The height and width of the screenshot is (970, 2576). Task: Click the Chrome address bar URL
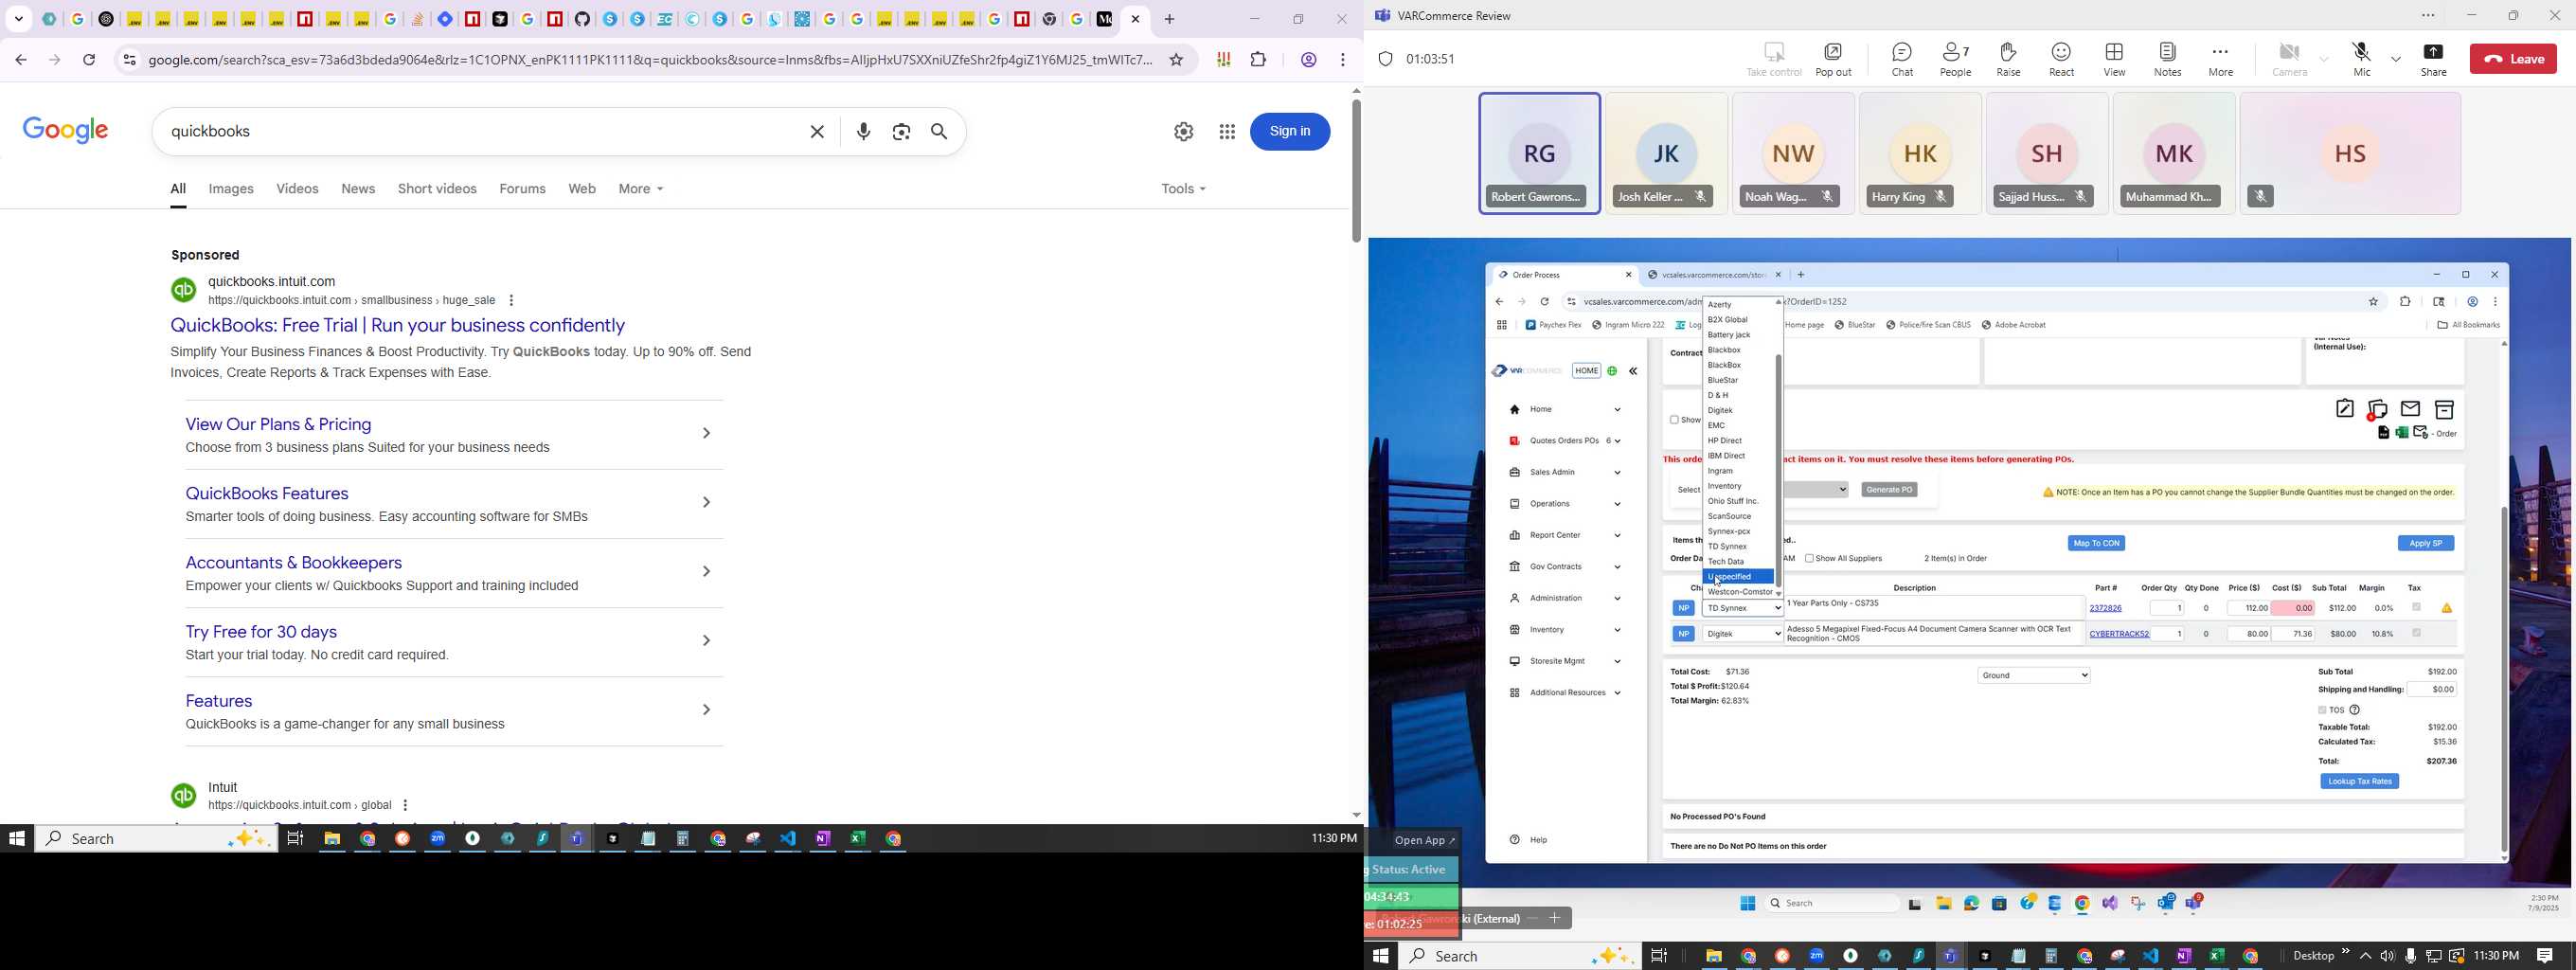coord(650,60)
